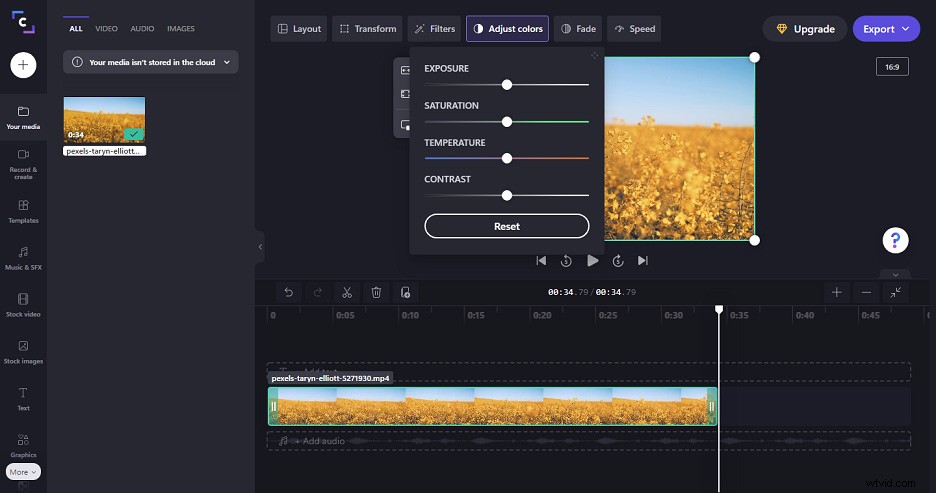Screen dimensions: 936x493
Task: Select the timeline video clip
Action: (x=492, y=406)
